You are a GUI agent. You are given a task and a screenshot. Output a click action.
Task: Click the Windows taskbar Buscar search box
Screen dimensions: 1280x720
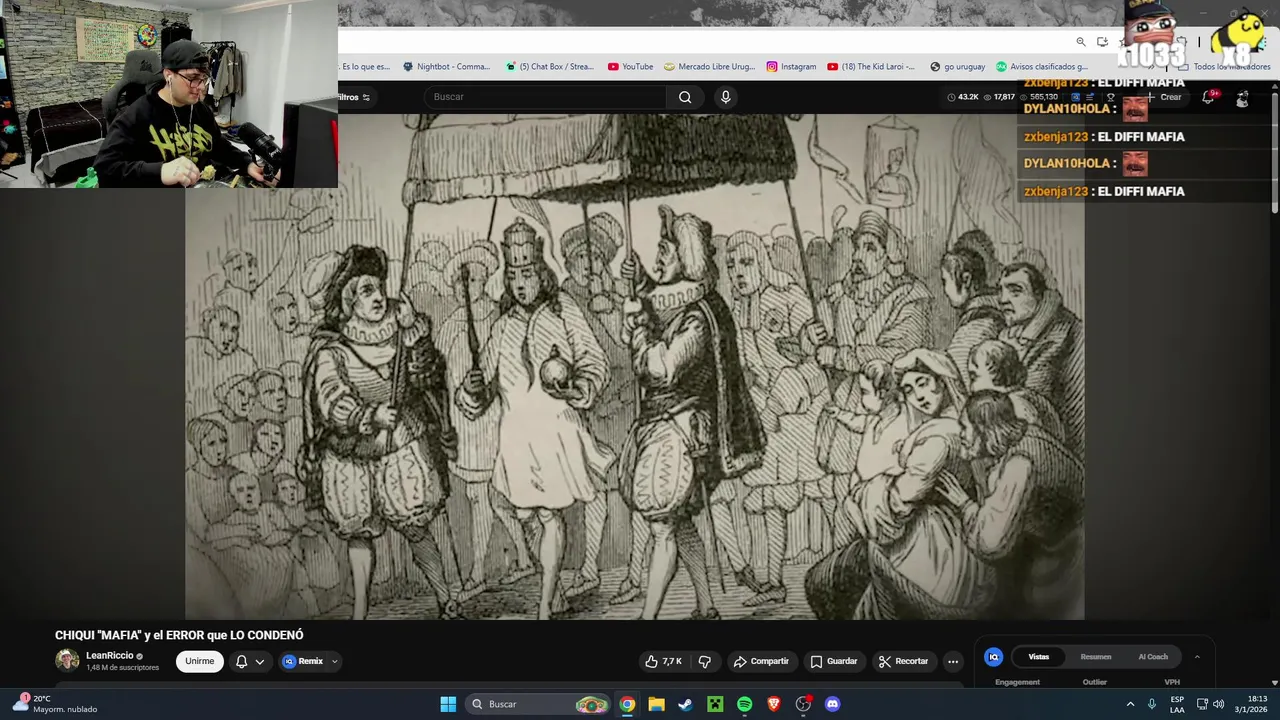coord(540,704)
